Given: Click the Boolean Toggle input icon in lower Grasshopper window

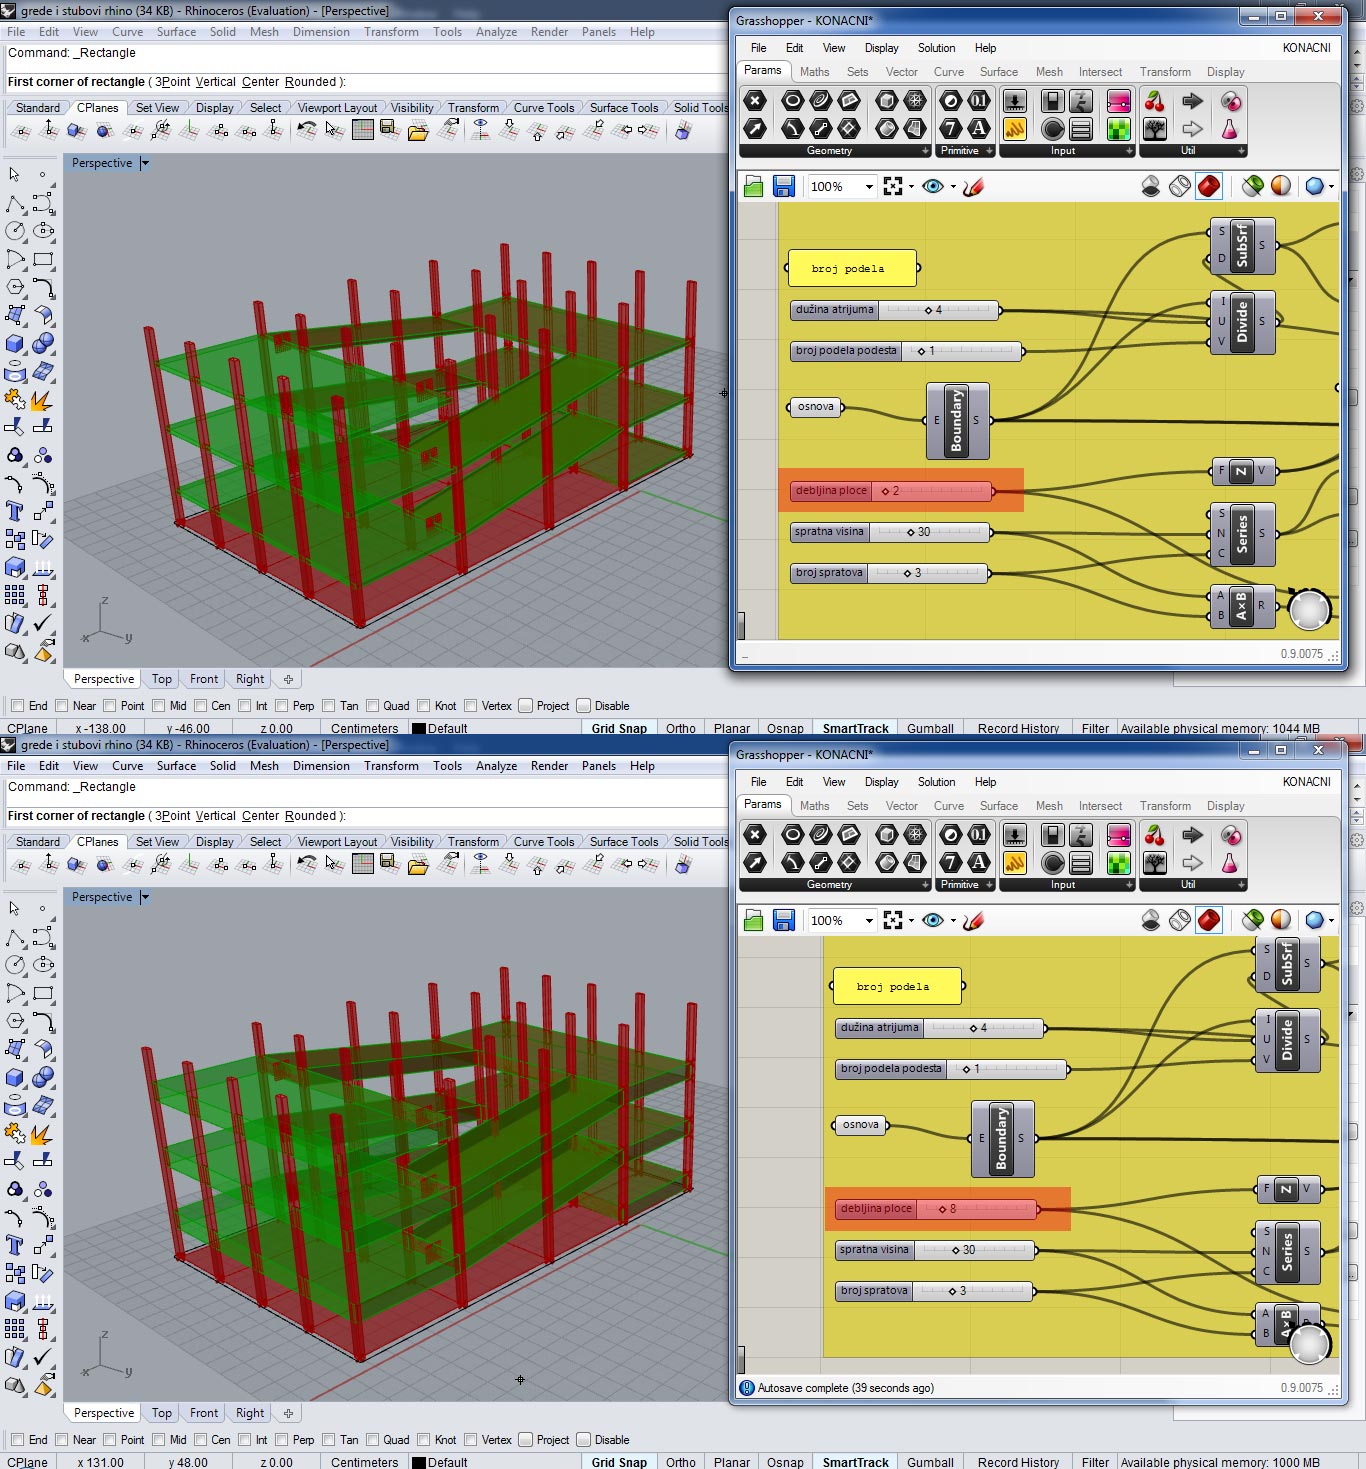Looking at the screenshot, I should point(1052,835).
